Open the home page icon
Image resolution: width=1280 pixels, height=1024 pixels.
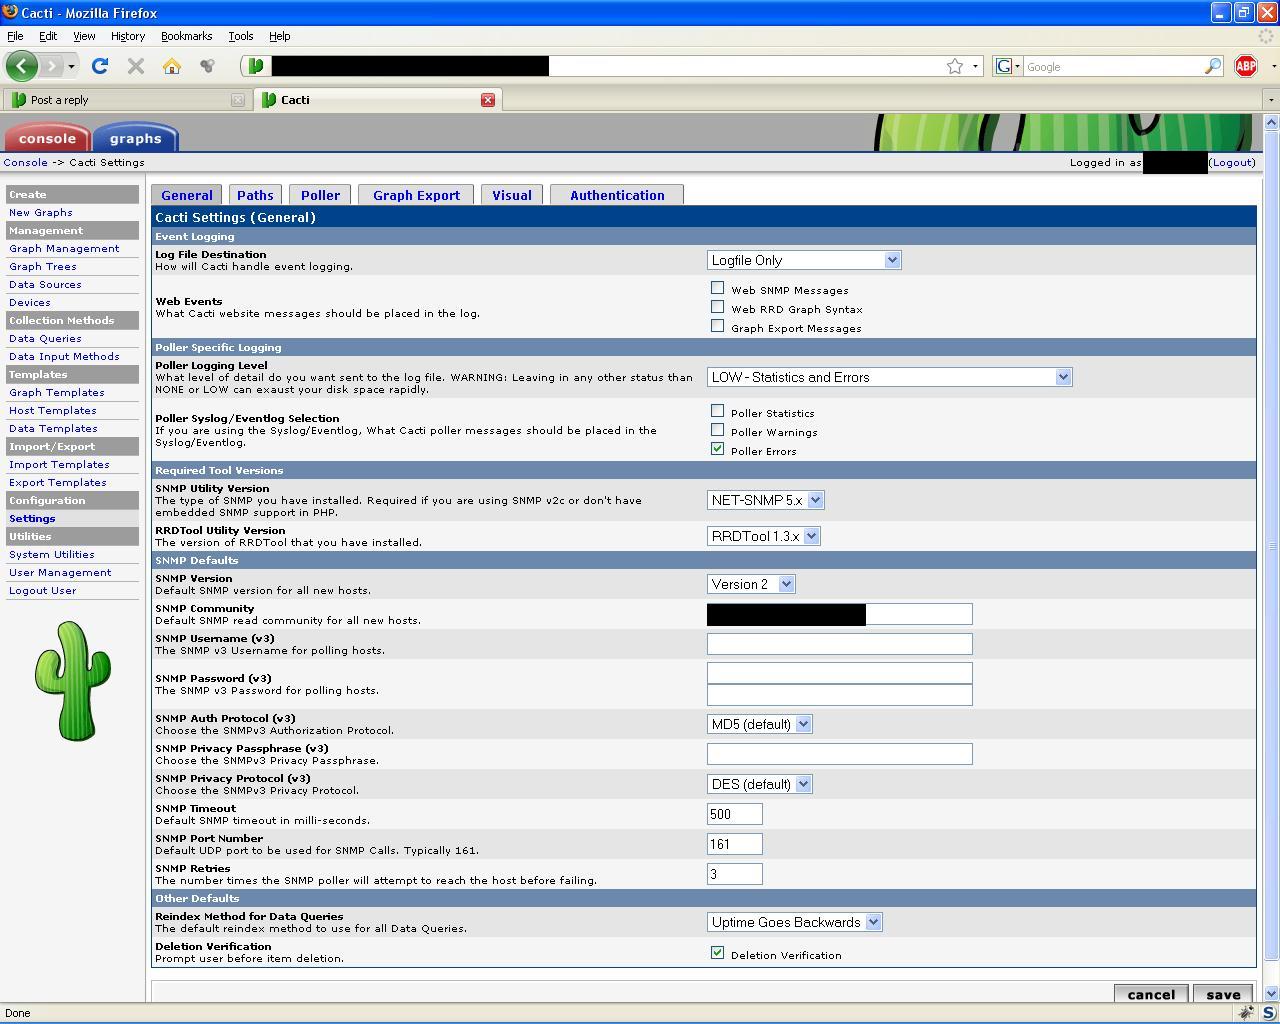(172, 66)
